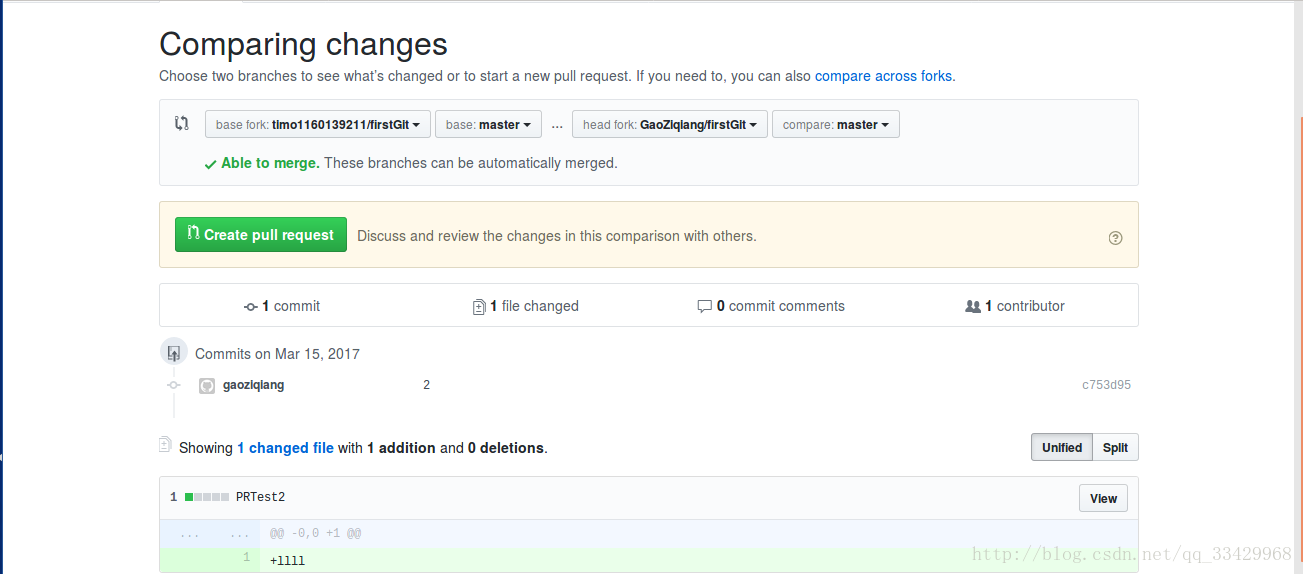Click the file icon beside 1 file changed
Screen dimensions: 1303x574
pyautogui.click(x=479, y=307)
